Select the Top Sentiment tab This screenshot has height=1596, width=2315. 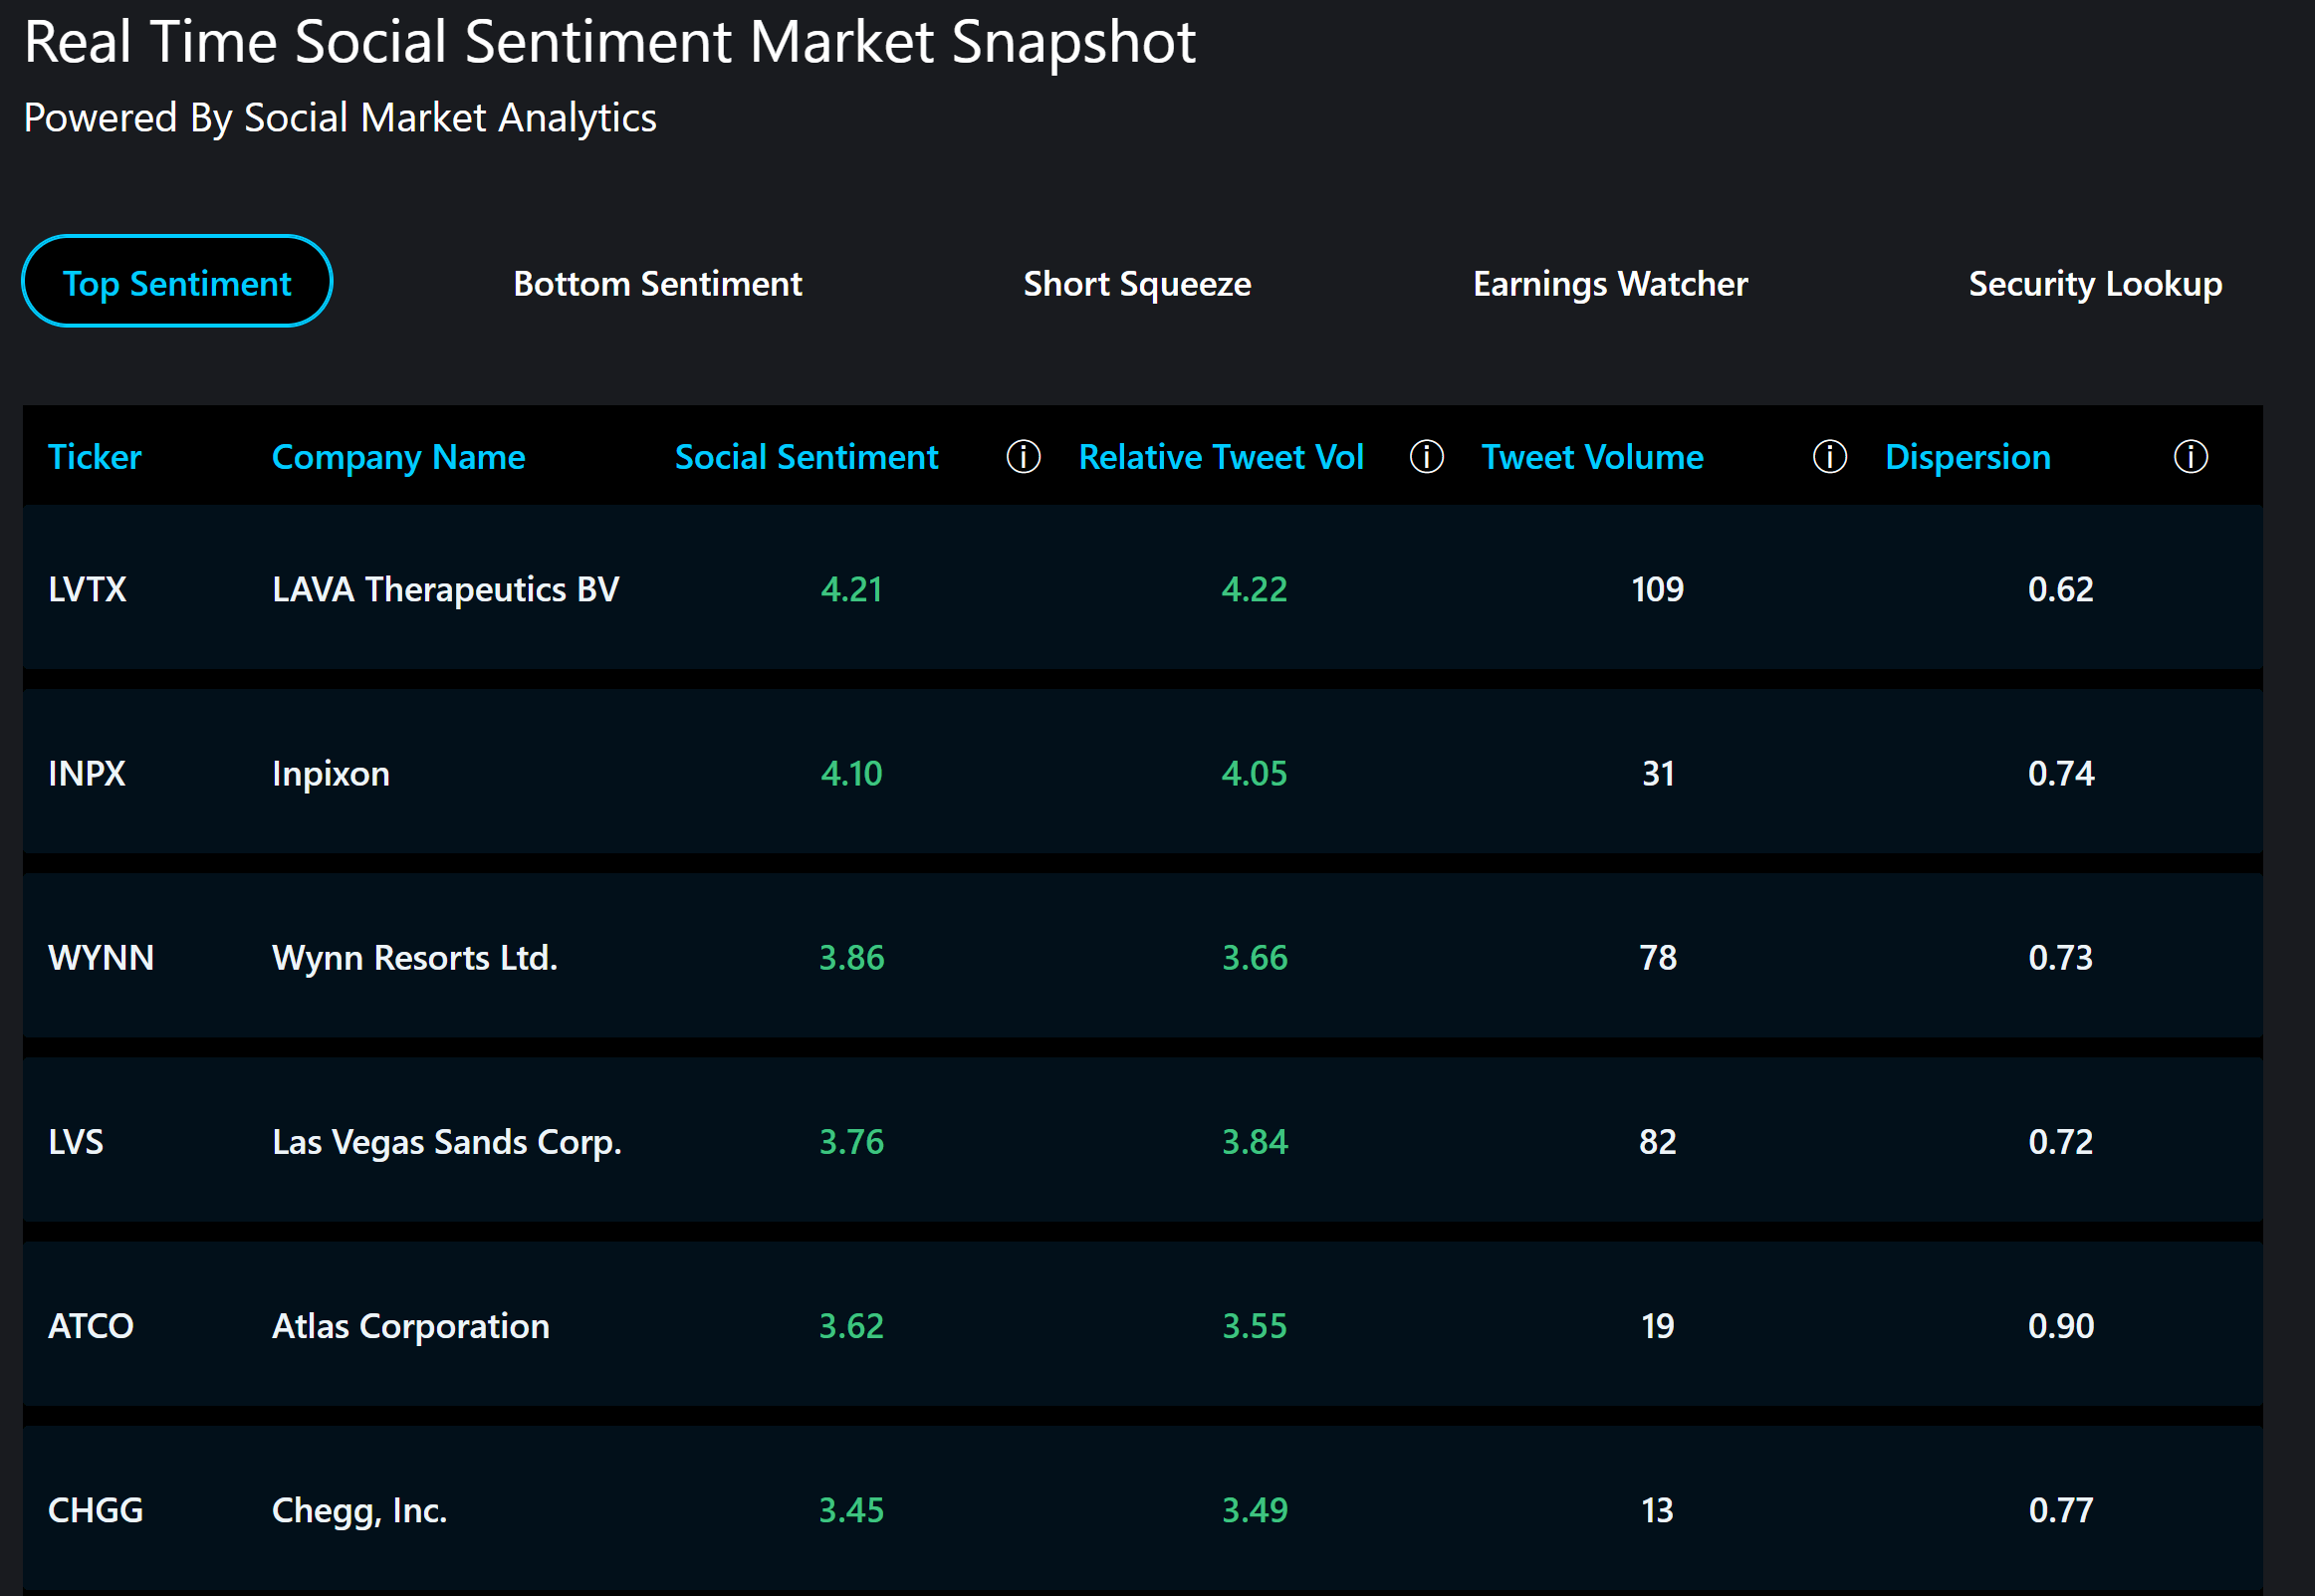pyautogui.click(x=177, y=282)
